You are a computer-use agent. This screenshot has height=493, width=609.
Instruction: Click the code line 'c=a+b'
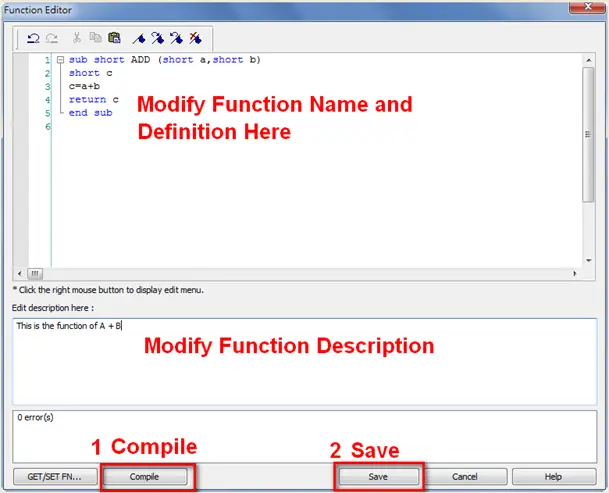84,86
